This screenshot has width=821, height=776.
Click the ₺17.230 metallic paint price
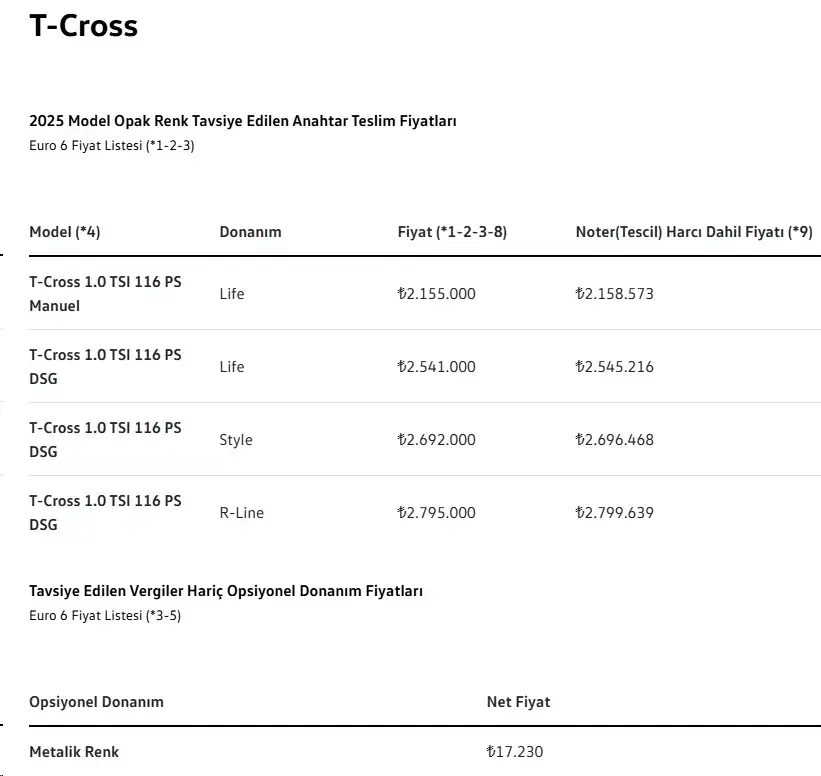515,752
